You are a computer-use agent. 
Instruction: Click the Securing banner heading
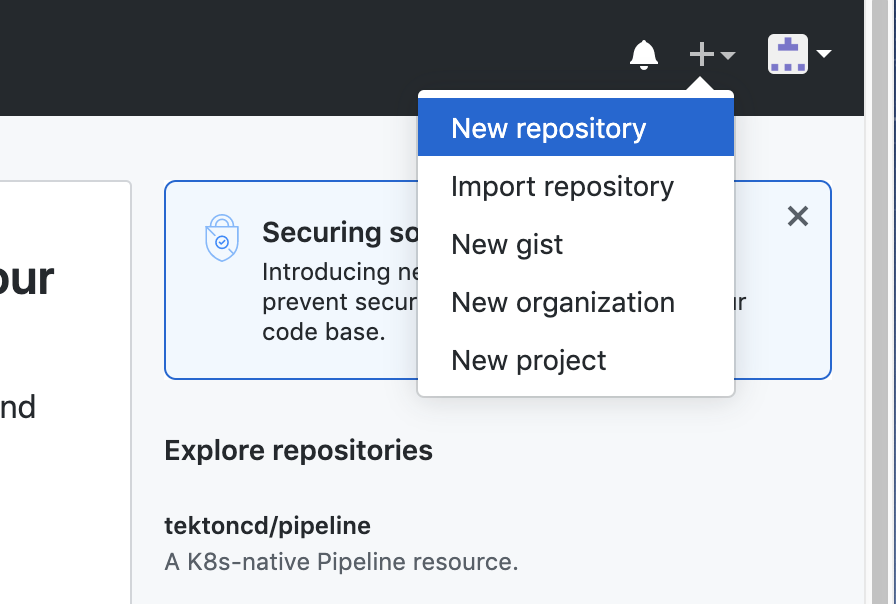point(340,233)
